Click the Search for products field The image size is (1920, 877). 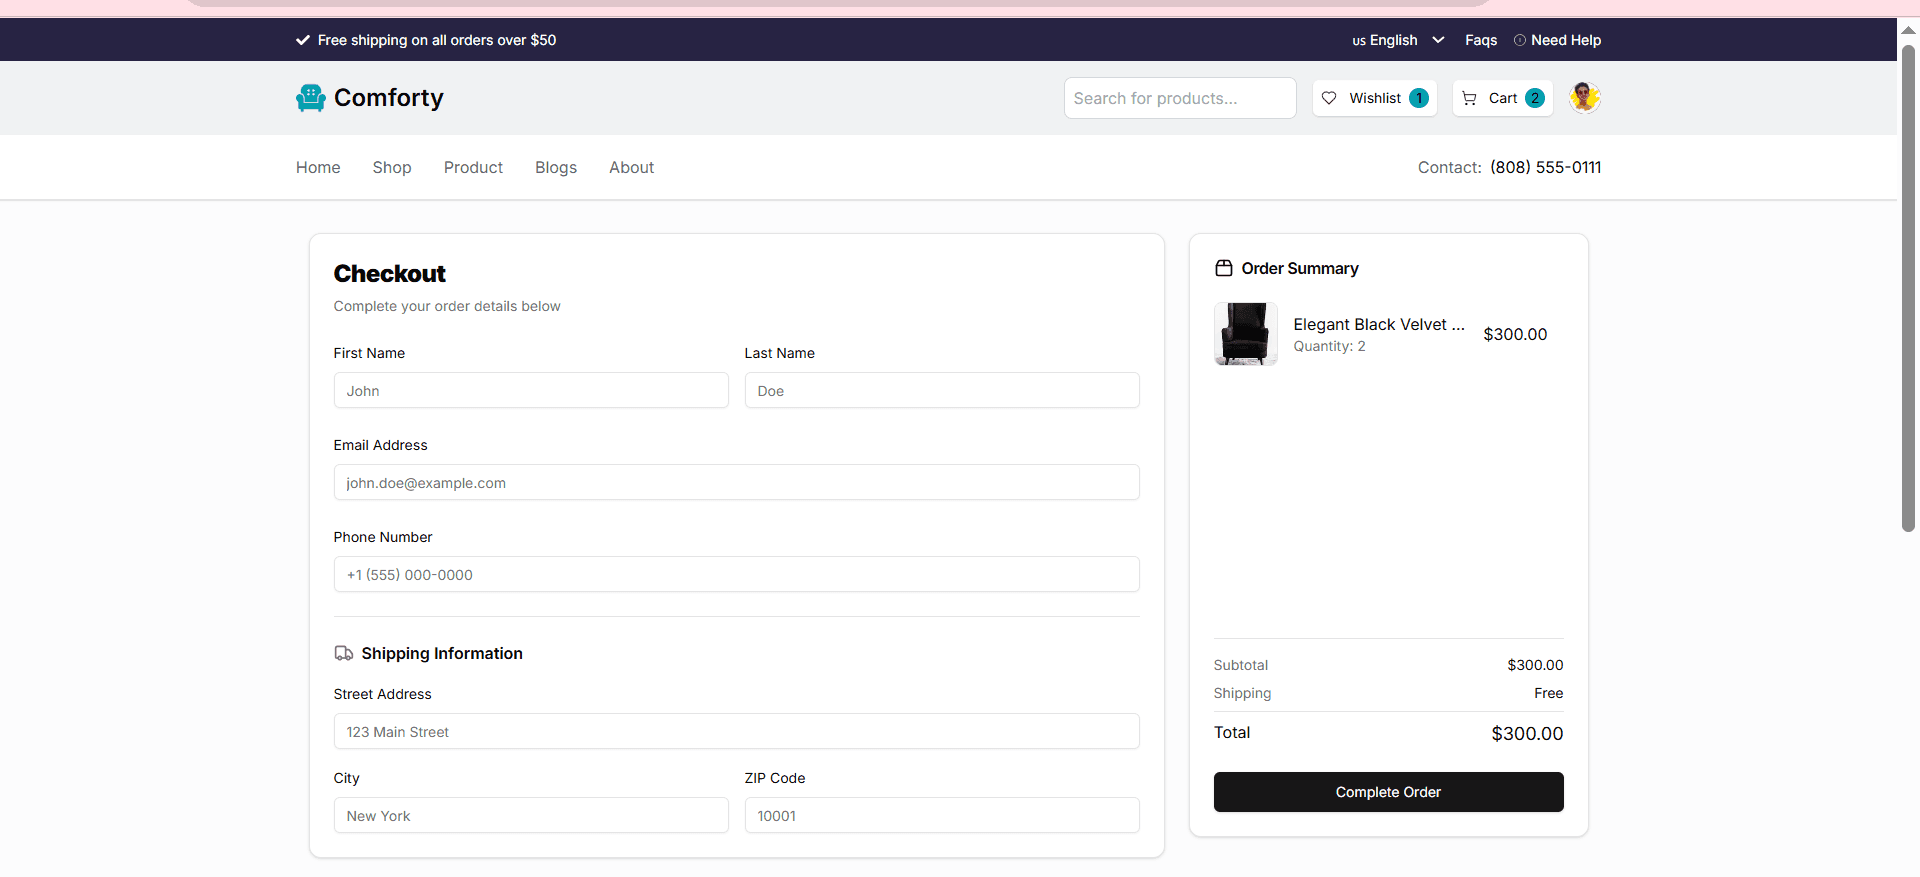(1180, 98)
